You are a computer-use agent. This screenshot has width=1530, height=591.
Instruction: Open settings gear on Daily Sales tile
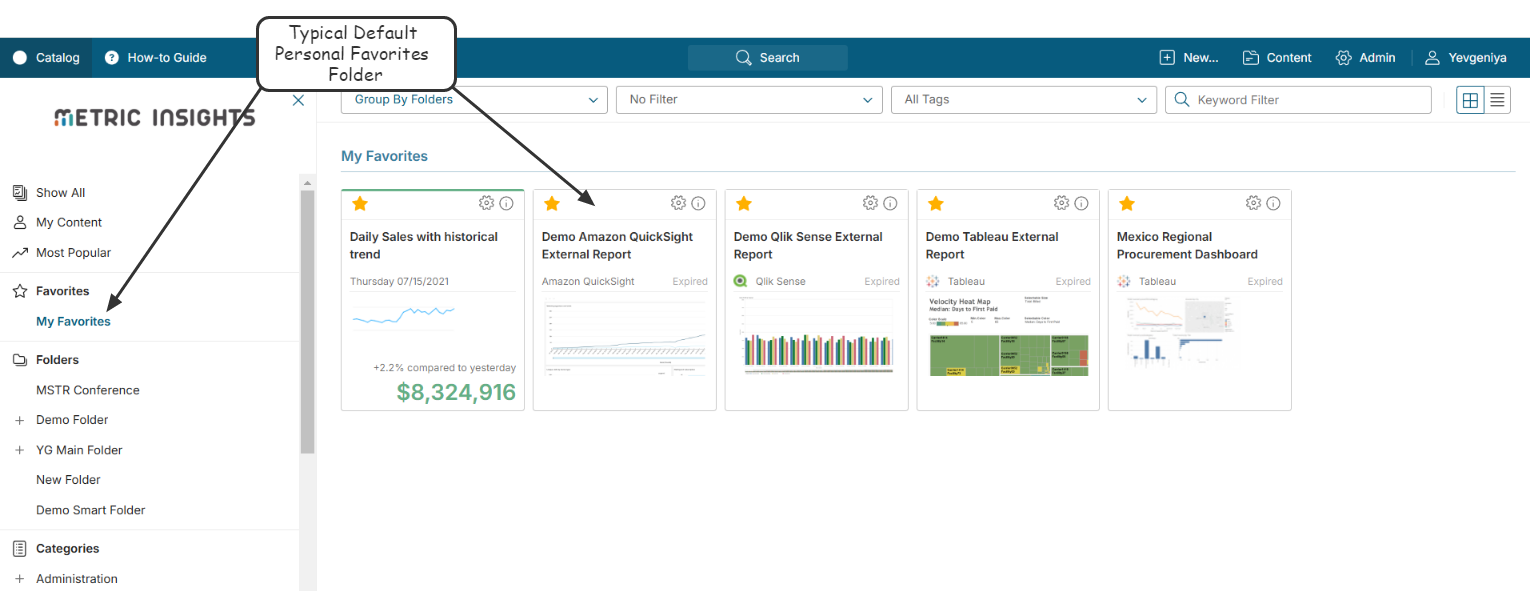click(x=486, y=203)
